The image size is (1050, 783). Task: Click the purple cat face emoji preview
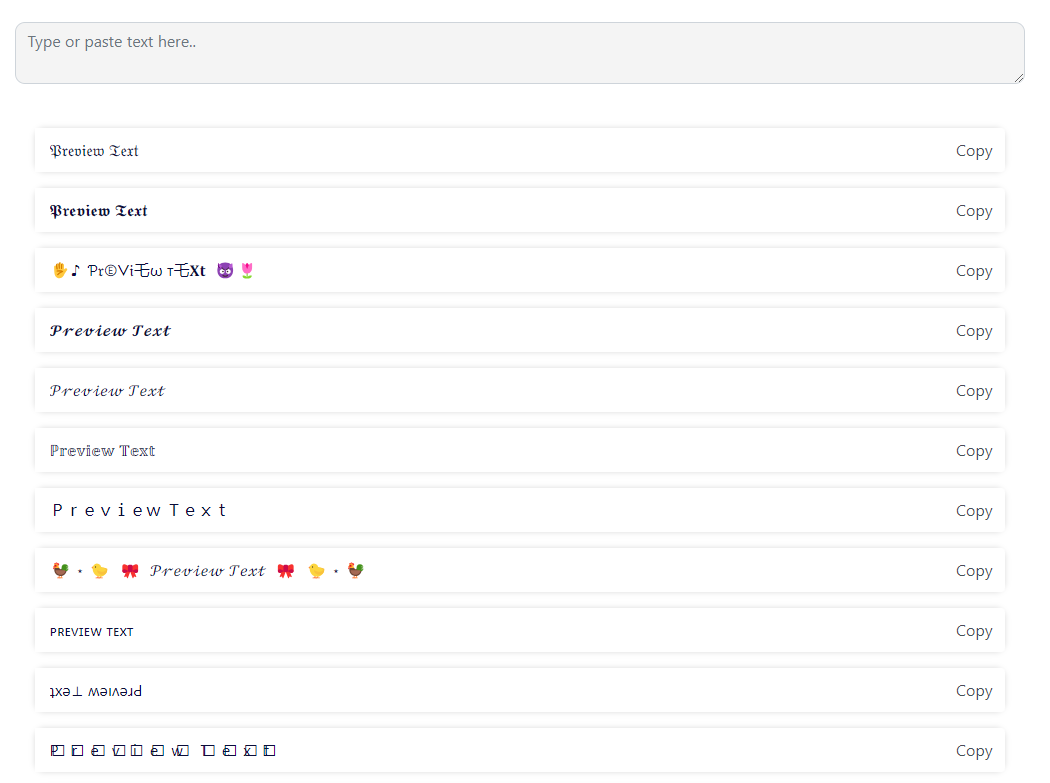tap(224, 270)
